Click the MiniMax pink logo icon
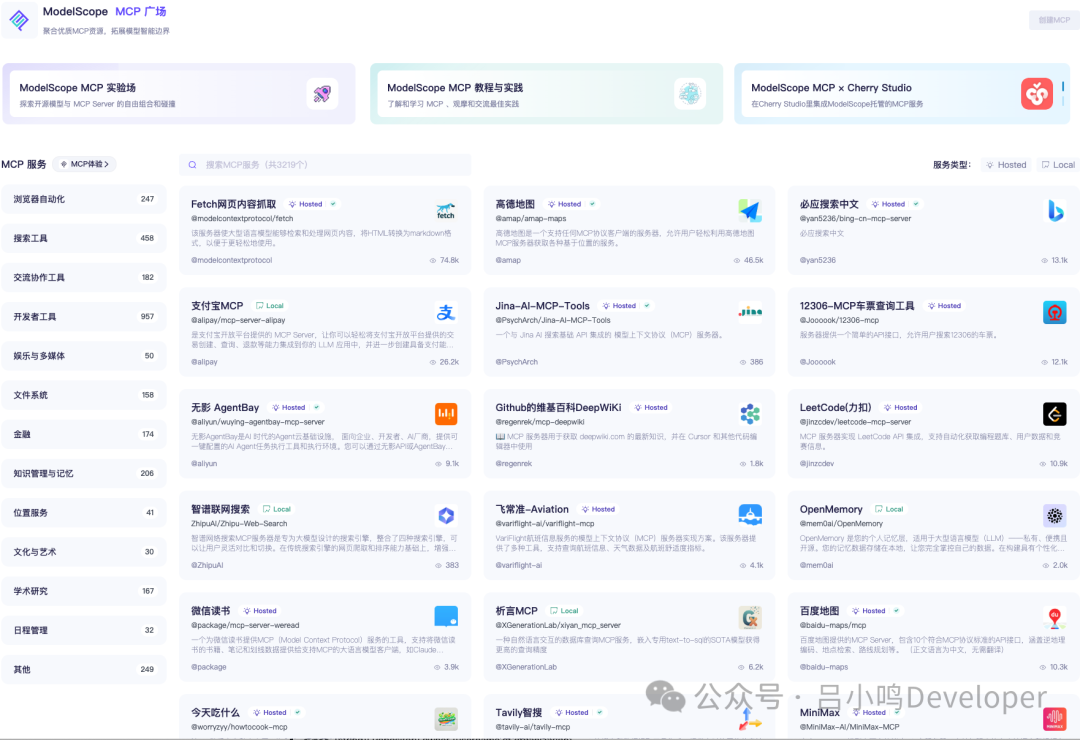The height and width of the screenshot is (740, 1080). pos(1055,719)
